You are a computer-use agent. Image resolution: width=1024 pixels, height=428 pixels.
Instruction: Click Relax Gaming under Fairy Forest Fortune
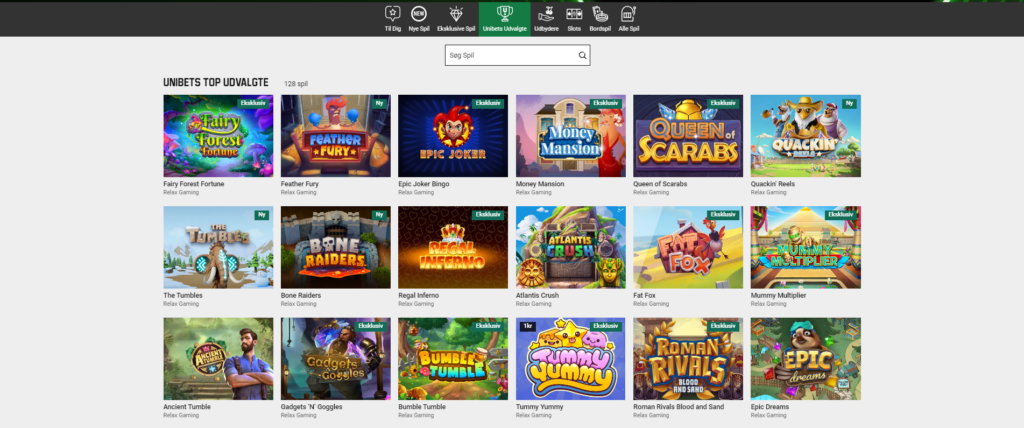[181, 193]
